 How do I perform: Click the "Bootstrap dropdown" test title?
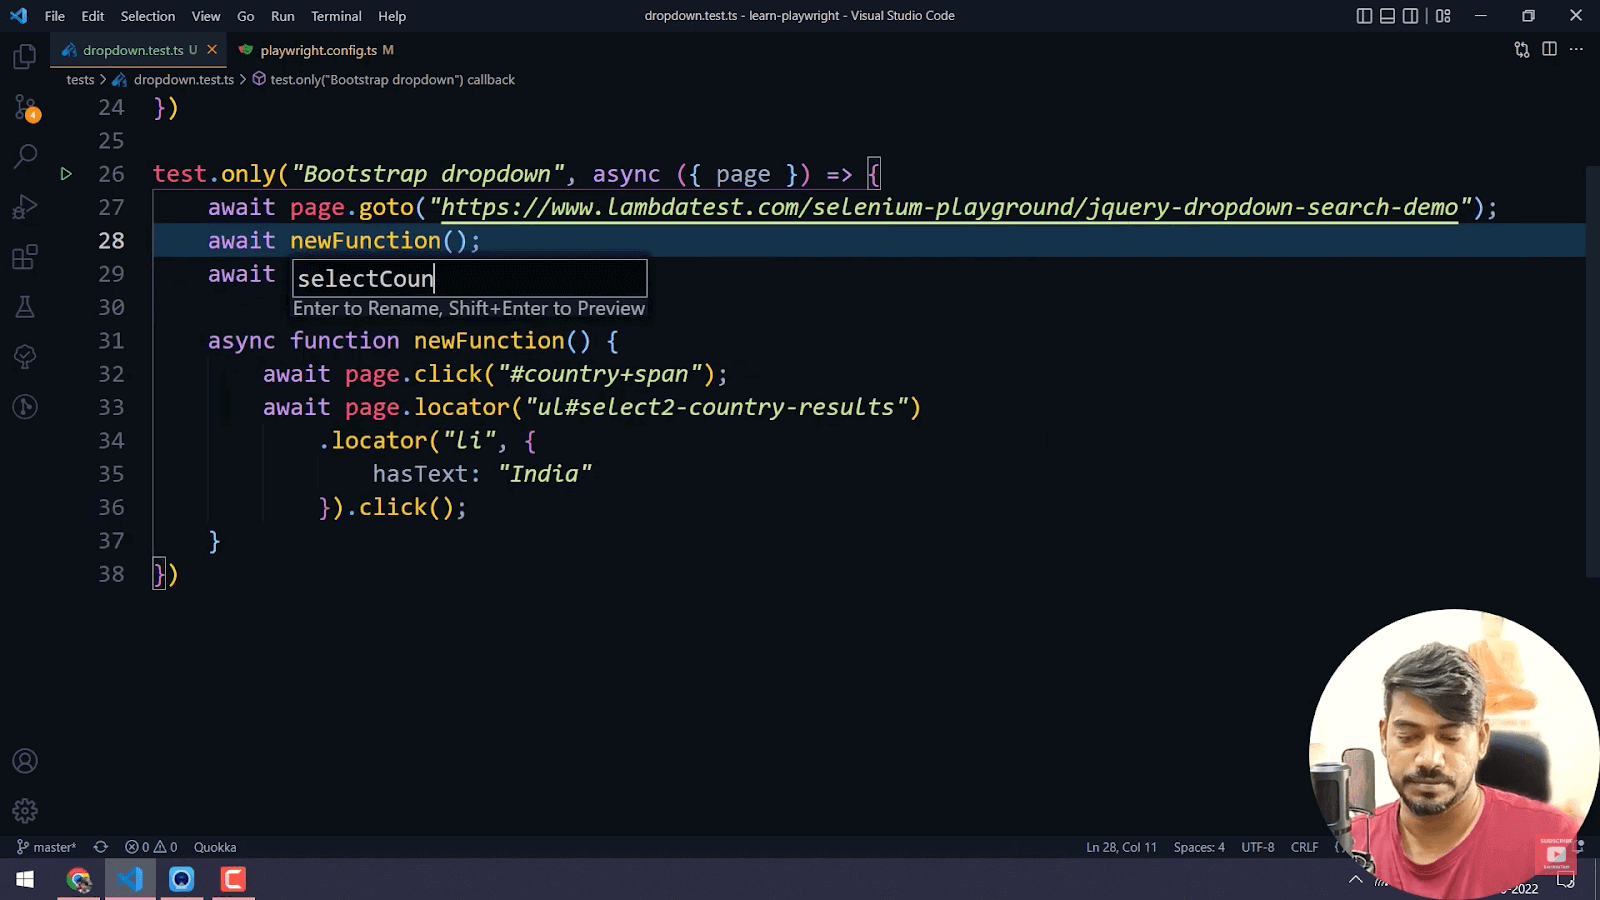428,174
